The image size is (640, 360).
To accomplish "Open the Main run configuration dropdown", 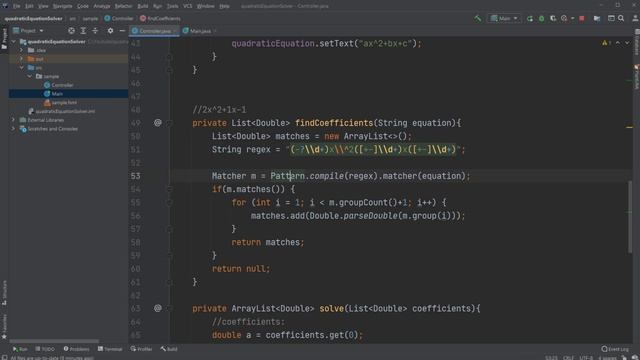I will click(x=504, y=18).
